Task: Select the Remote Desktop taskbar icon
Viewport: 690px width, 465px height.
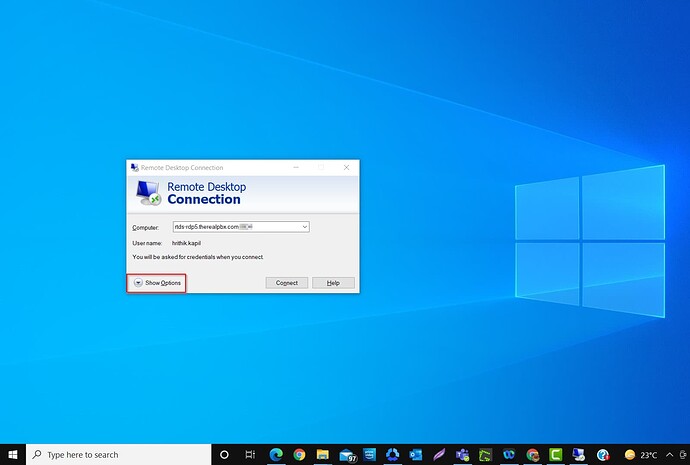Action: click(x=579, y=454)
